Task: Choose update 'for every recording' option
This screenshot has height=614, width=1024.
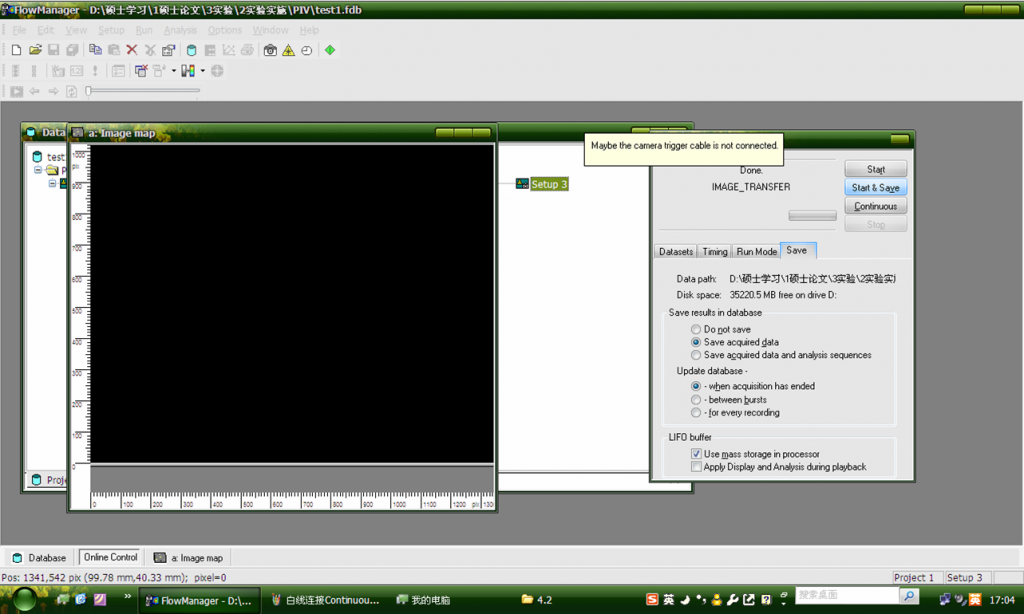Action: click(696, 413)
